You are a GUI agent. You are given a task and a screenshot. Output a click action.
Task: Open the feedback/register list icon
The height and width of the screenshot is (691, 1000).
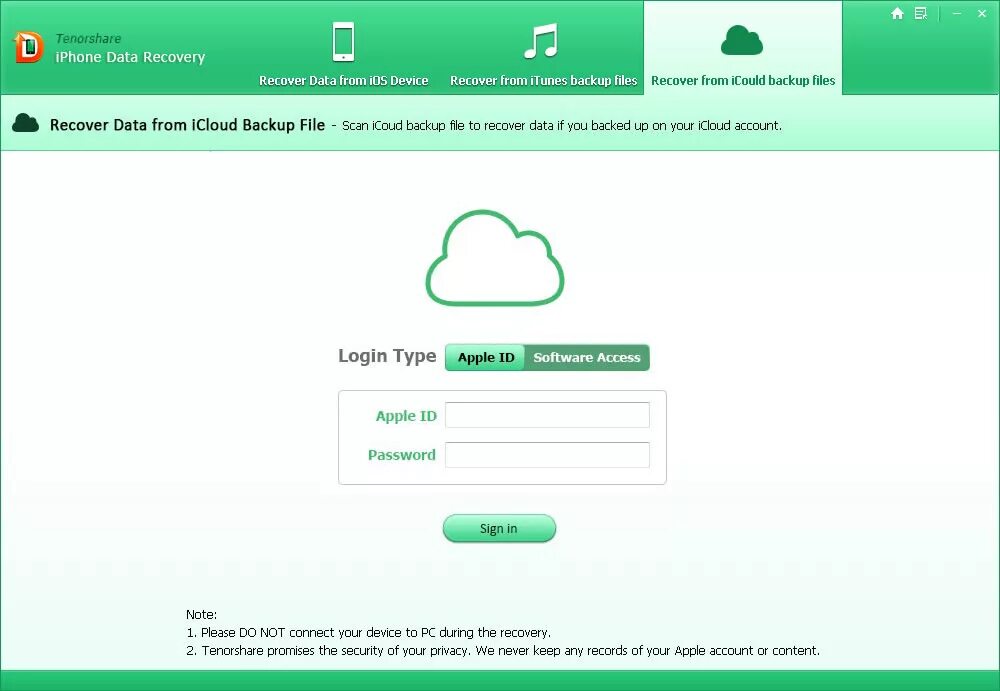pos(920,13)
